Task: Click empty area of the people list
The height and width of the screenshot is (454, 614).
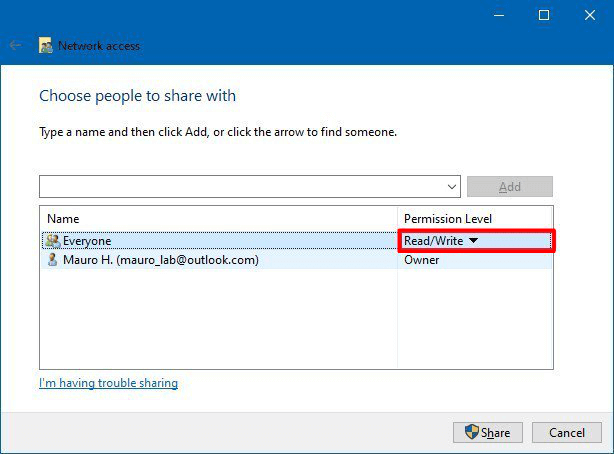Action: click(x=220, y=320)
